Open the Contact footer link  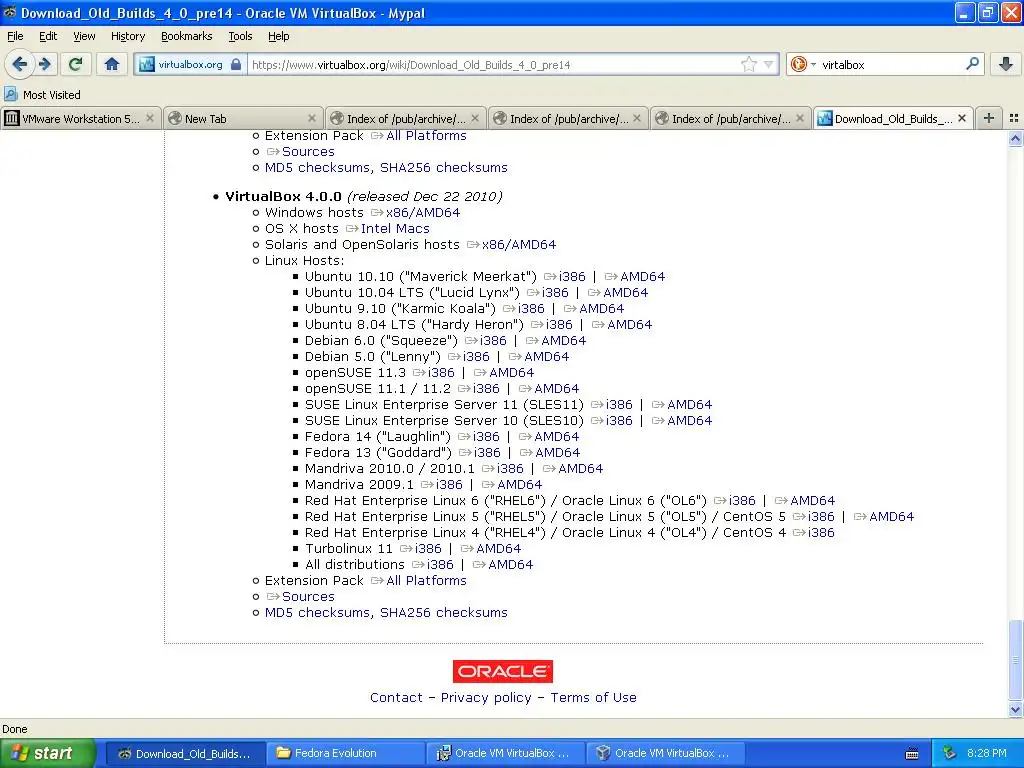point(396,697)
